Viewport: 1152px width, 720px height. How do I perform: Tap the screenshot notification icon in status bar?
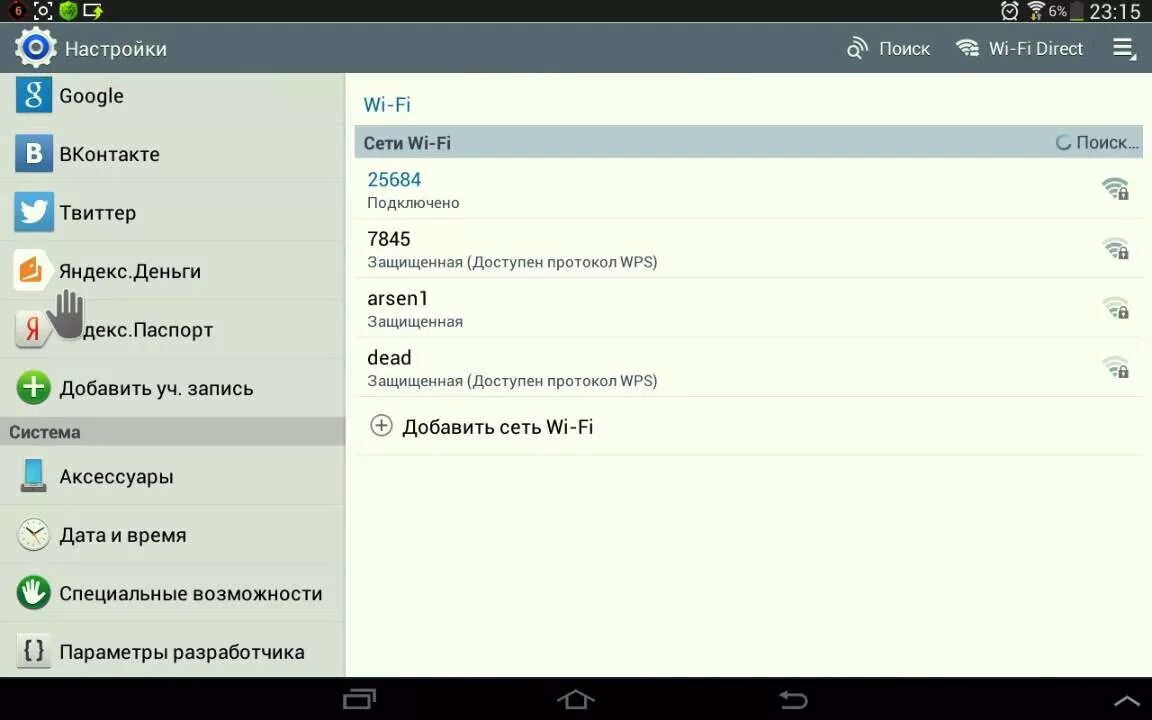(x=43, y=11)
